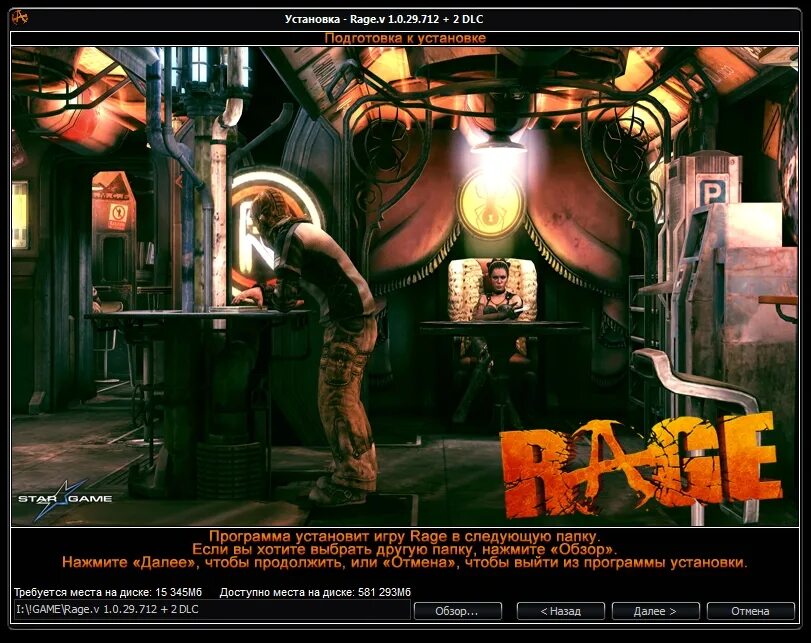
Task: Click the line mentioning «Далее» and «Отмена»
Action: [x=405, y=562]
